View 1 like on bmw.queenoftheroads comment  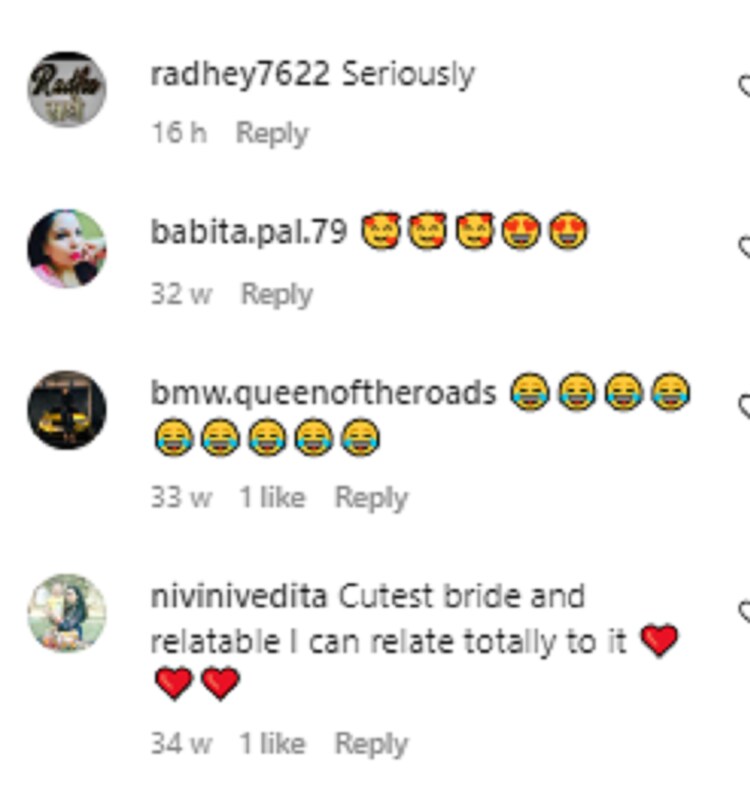273,497
